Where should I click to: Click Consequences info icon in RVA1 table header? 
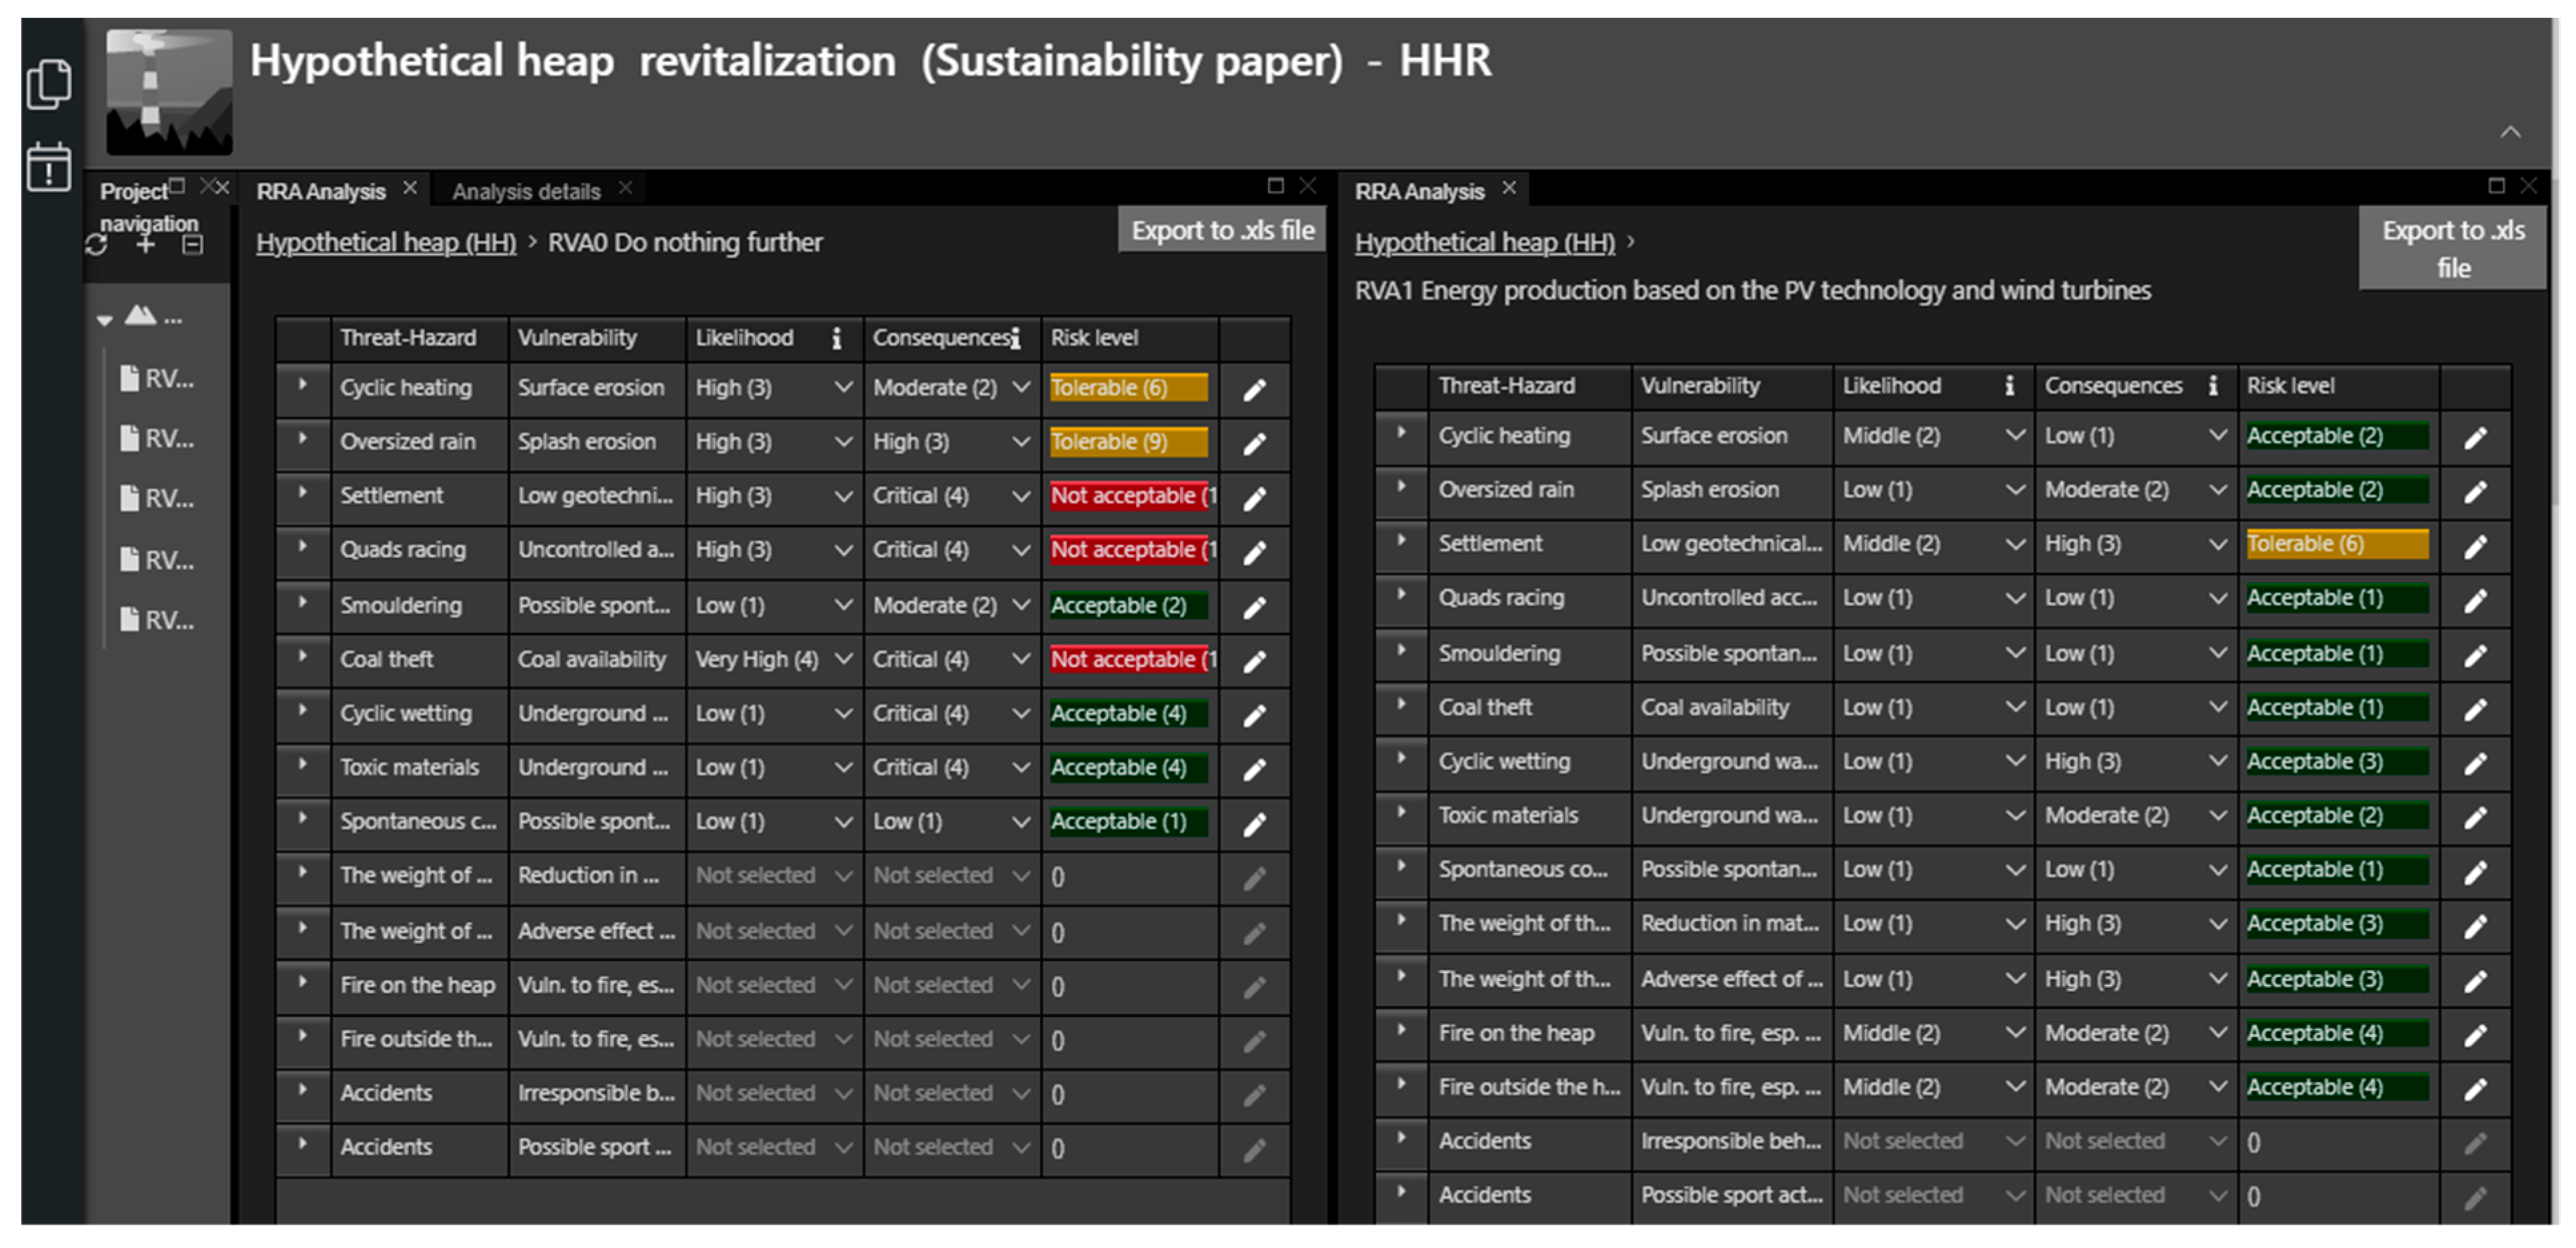[2212, 386]
